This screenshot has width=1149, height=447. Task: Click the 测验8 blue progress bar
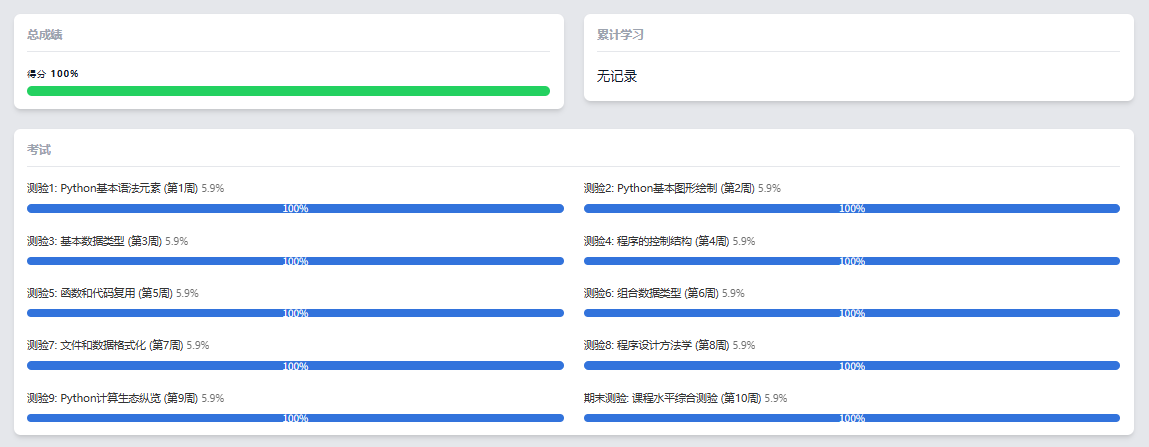click(x=851, y=366)
